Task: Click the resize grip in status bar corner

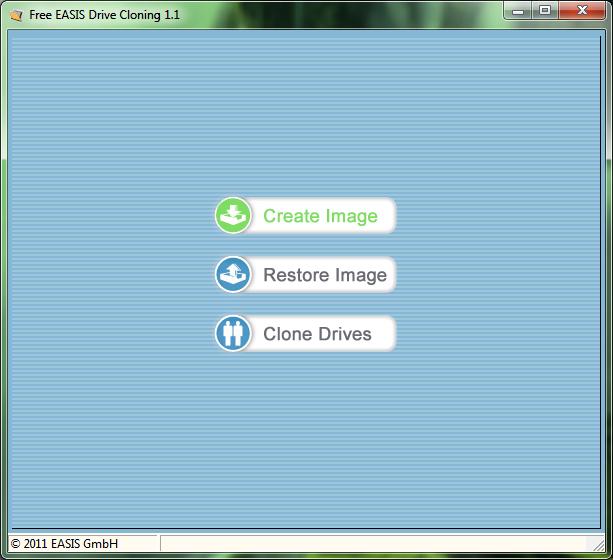Action: pos(599,545)
